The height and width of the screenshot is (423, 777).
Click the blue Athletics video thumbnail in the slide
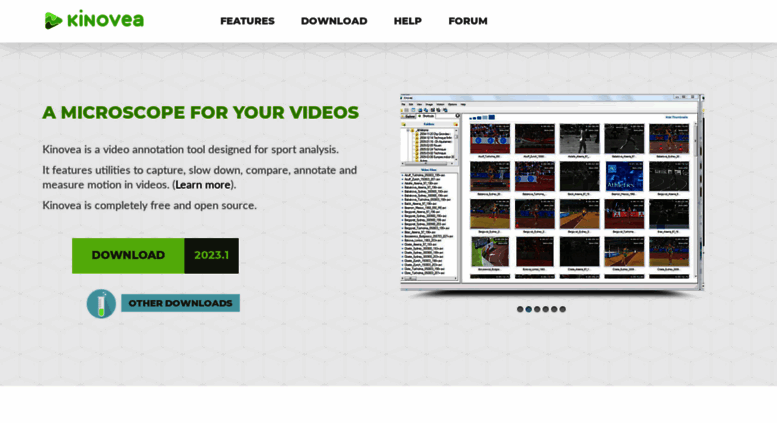624,177
